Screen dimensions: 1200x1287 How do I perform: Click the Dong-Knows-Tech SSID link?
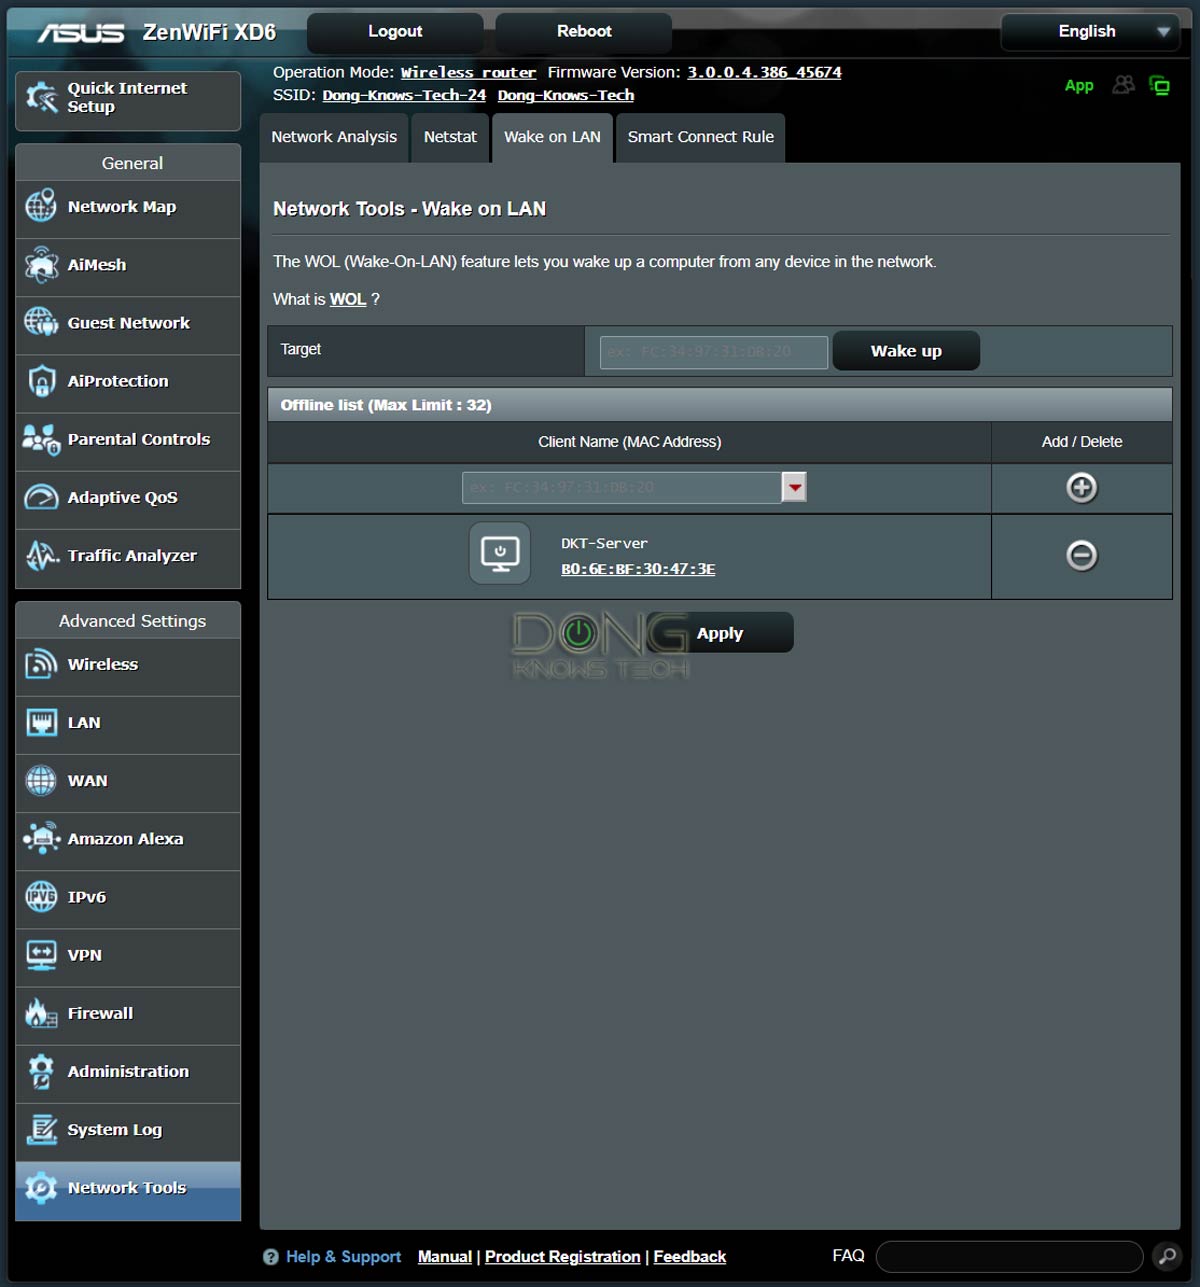click(566, 95)
